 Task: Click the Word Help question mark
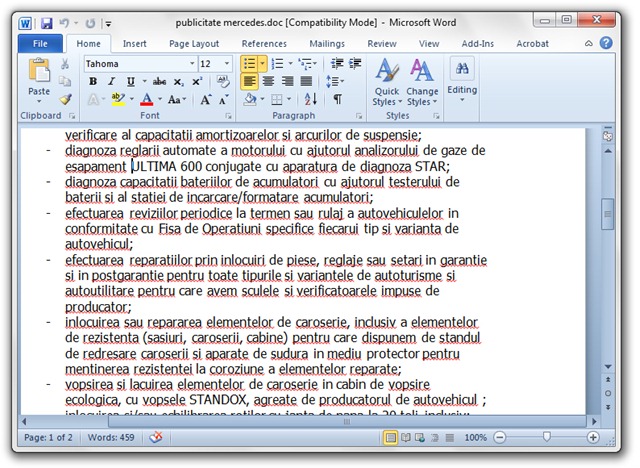point(606,43)
